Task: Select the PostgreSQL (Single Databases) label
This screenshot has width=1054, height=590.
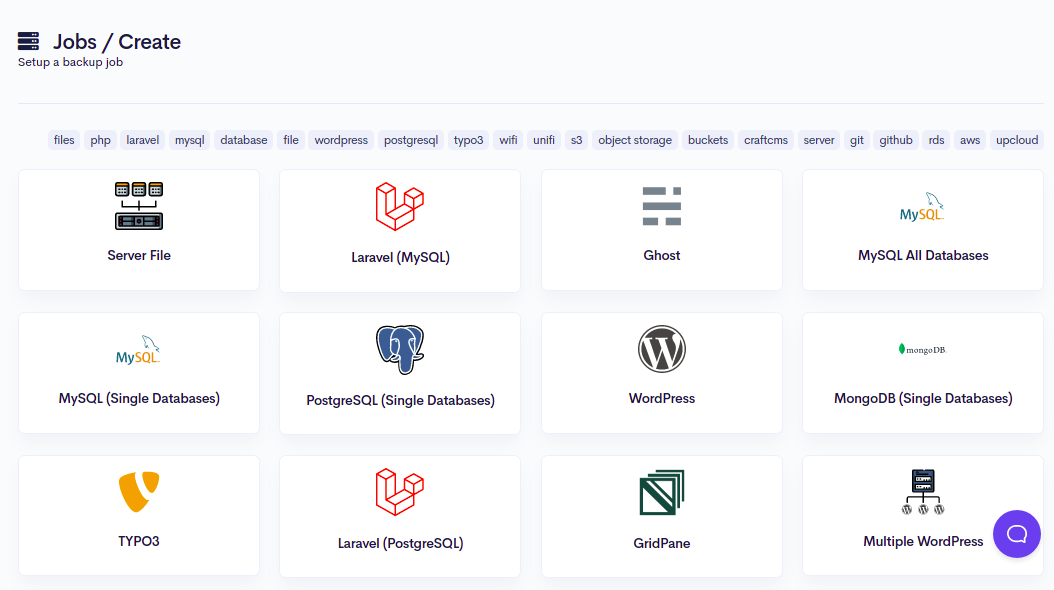Action: click(x=400, y=401)
